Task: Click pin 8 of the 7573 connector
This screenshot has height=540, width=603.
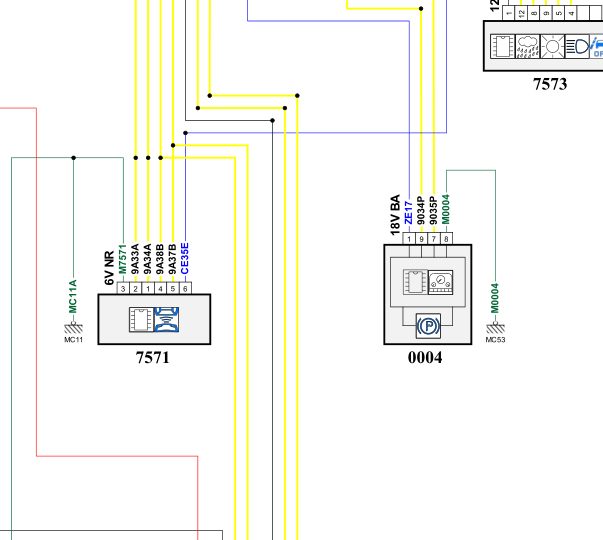Action: click(x=533, y=13)
